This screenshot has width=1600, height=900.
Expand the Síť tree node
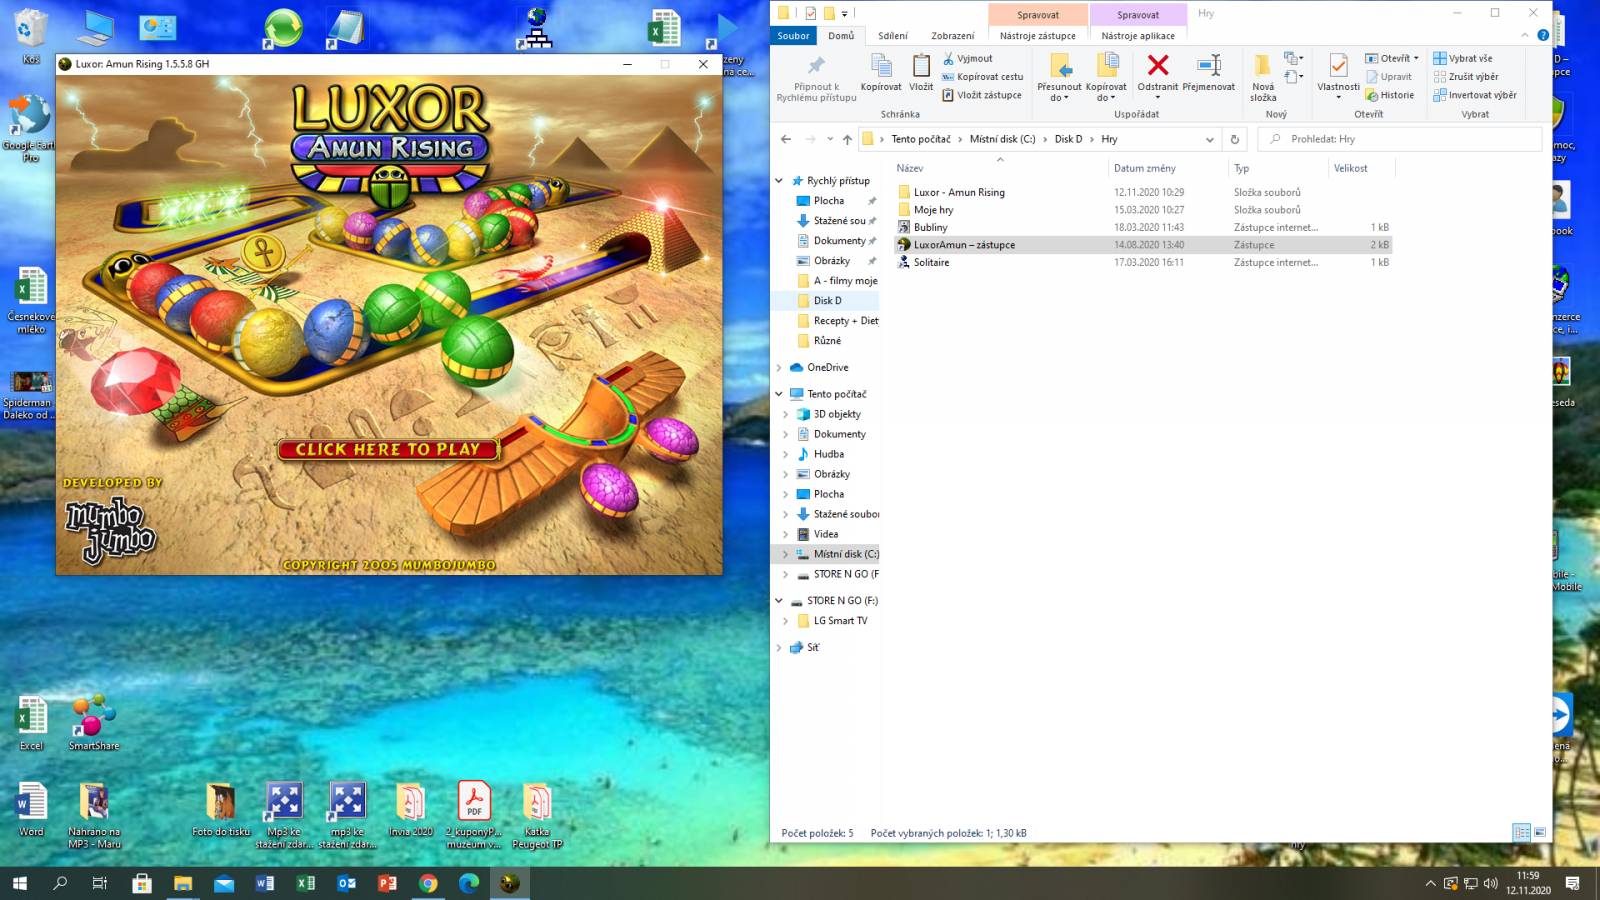[779, 647]
